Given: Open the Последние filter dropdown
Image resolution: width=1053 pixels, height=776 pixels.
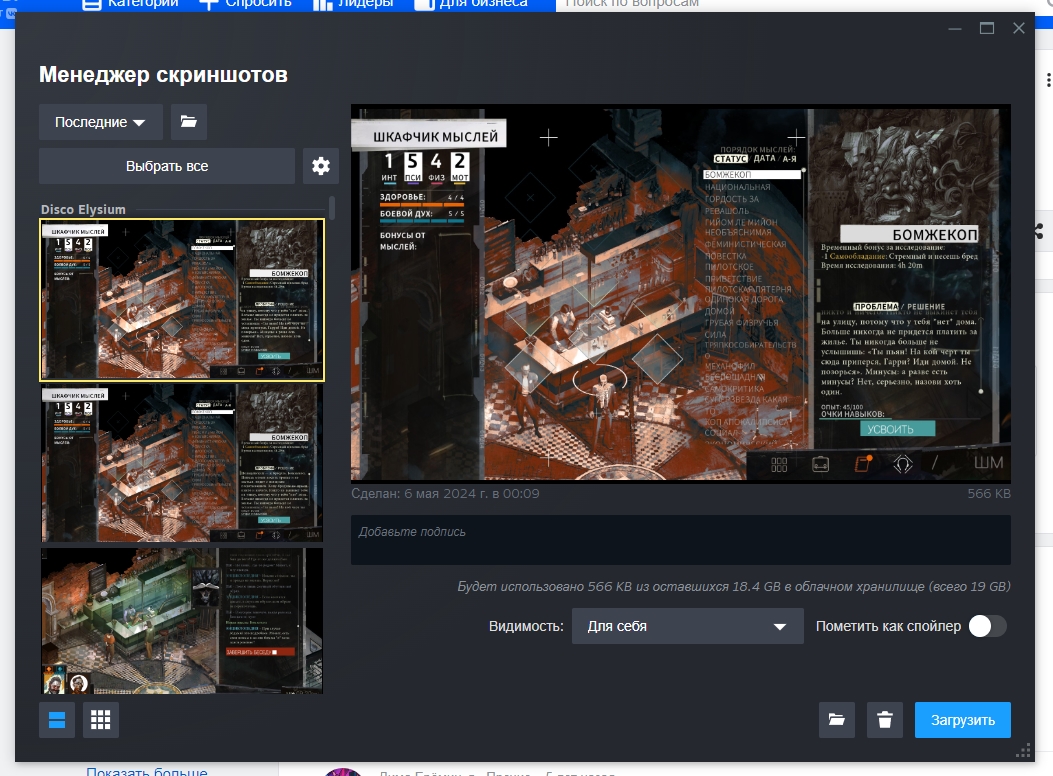Looking at the screenshot, I should (101, 122).
